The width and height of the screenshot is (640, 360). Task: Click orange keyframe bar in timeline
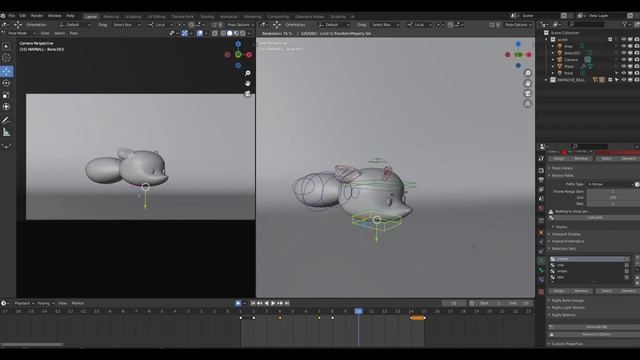pyautogui.click(x=418, y=318)
